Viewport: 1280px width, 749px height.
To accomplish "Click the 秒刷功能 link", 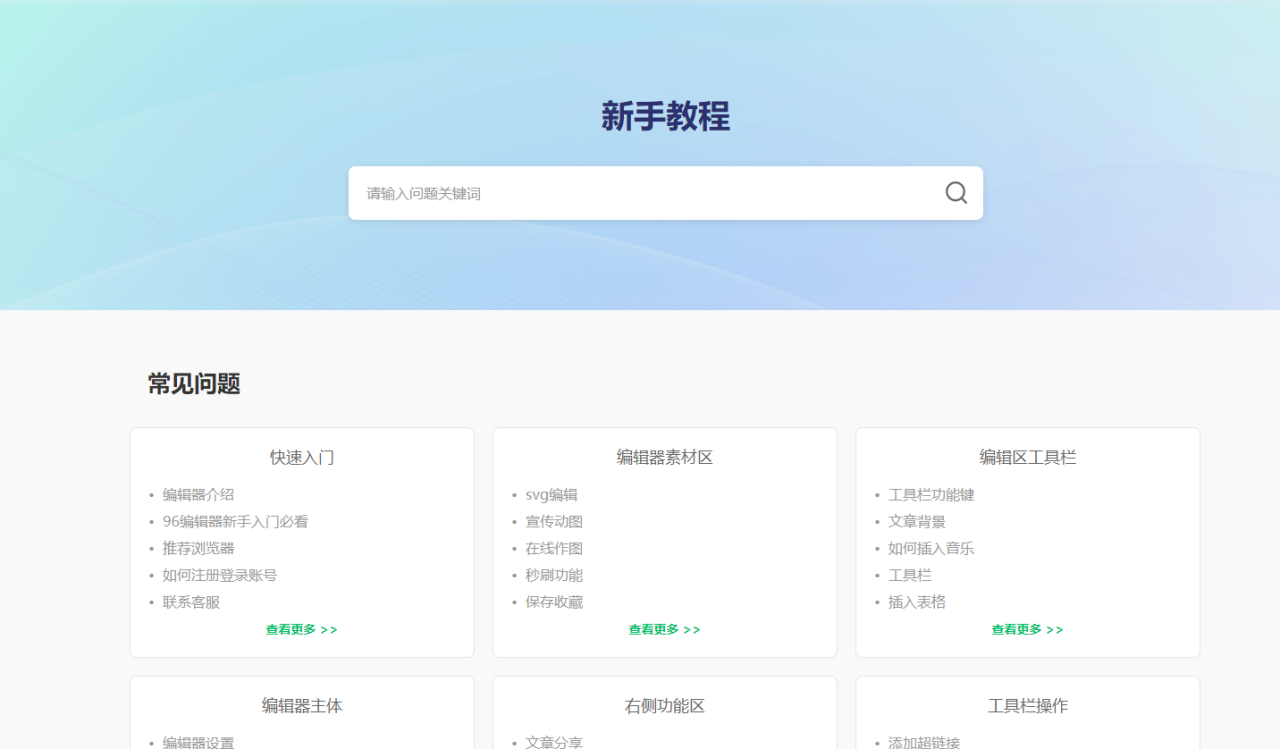I will coord(554,576).
